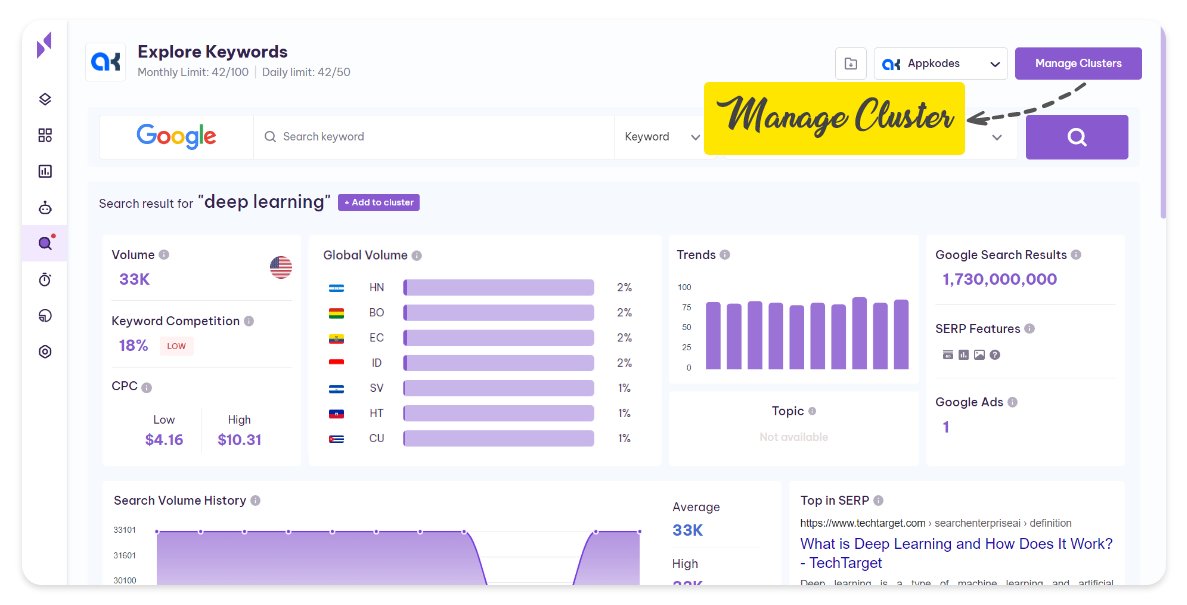Click the info icon next to Trends
This screenshot has width=1187, height=605.
pos(725,255)
